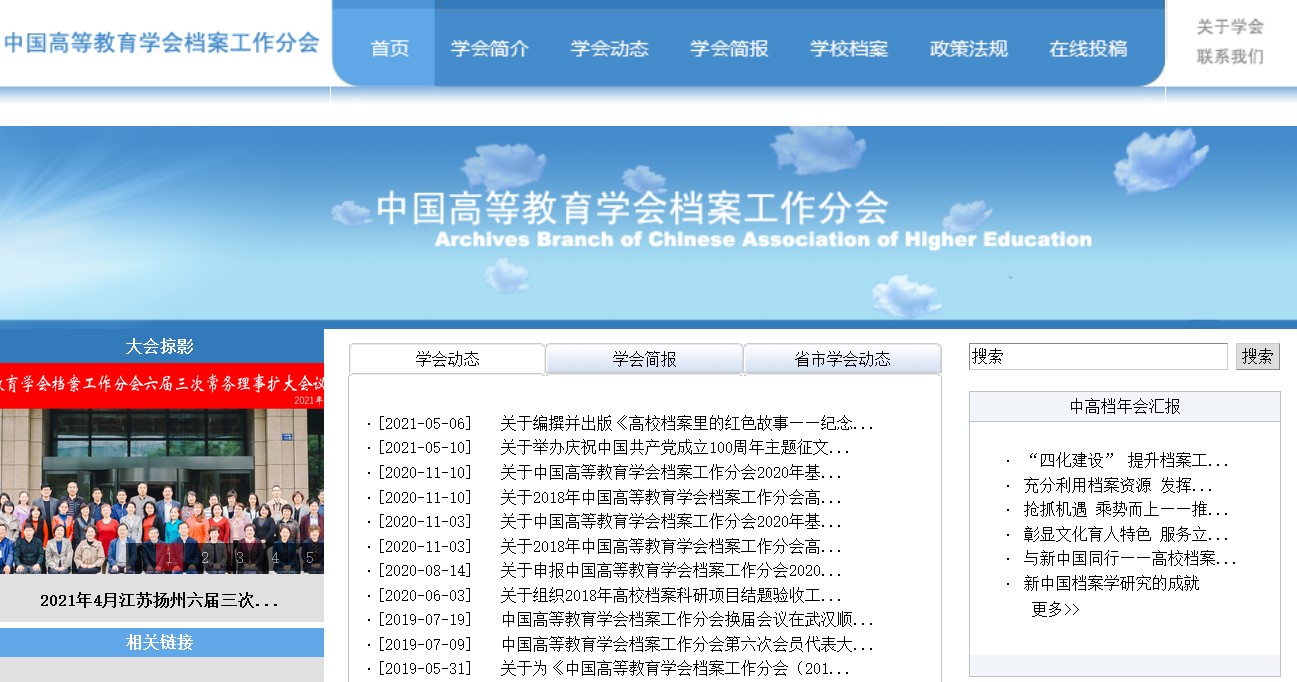
Task: Select slide number 3 in the photo slideshow
Action: click(x=240, y=558)
